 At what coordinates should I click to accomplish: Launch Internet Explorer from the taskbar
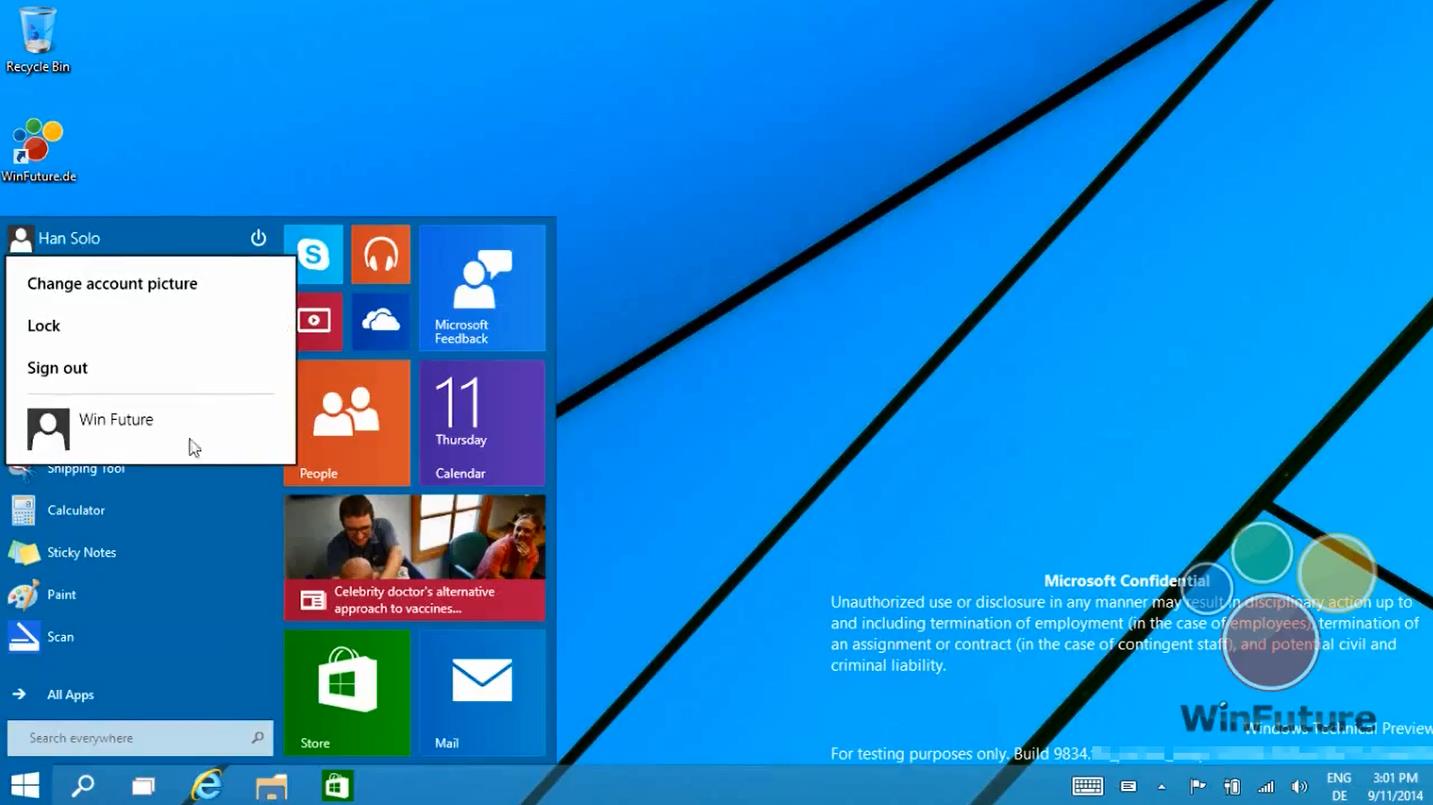pos(207,786)
